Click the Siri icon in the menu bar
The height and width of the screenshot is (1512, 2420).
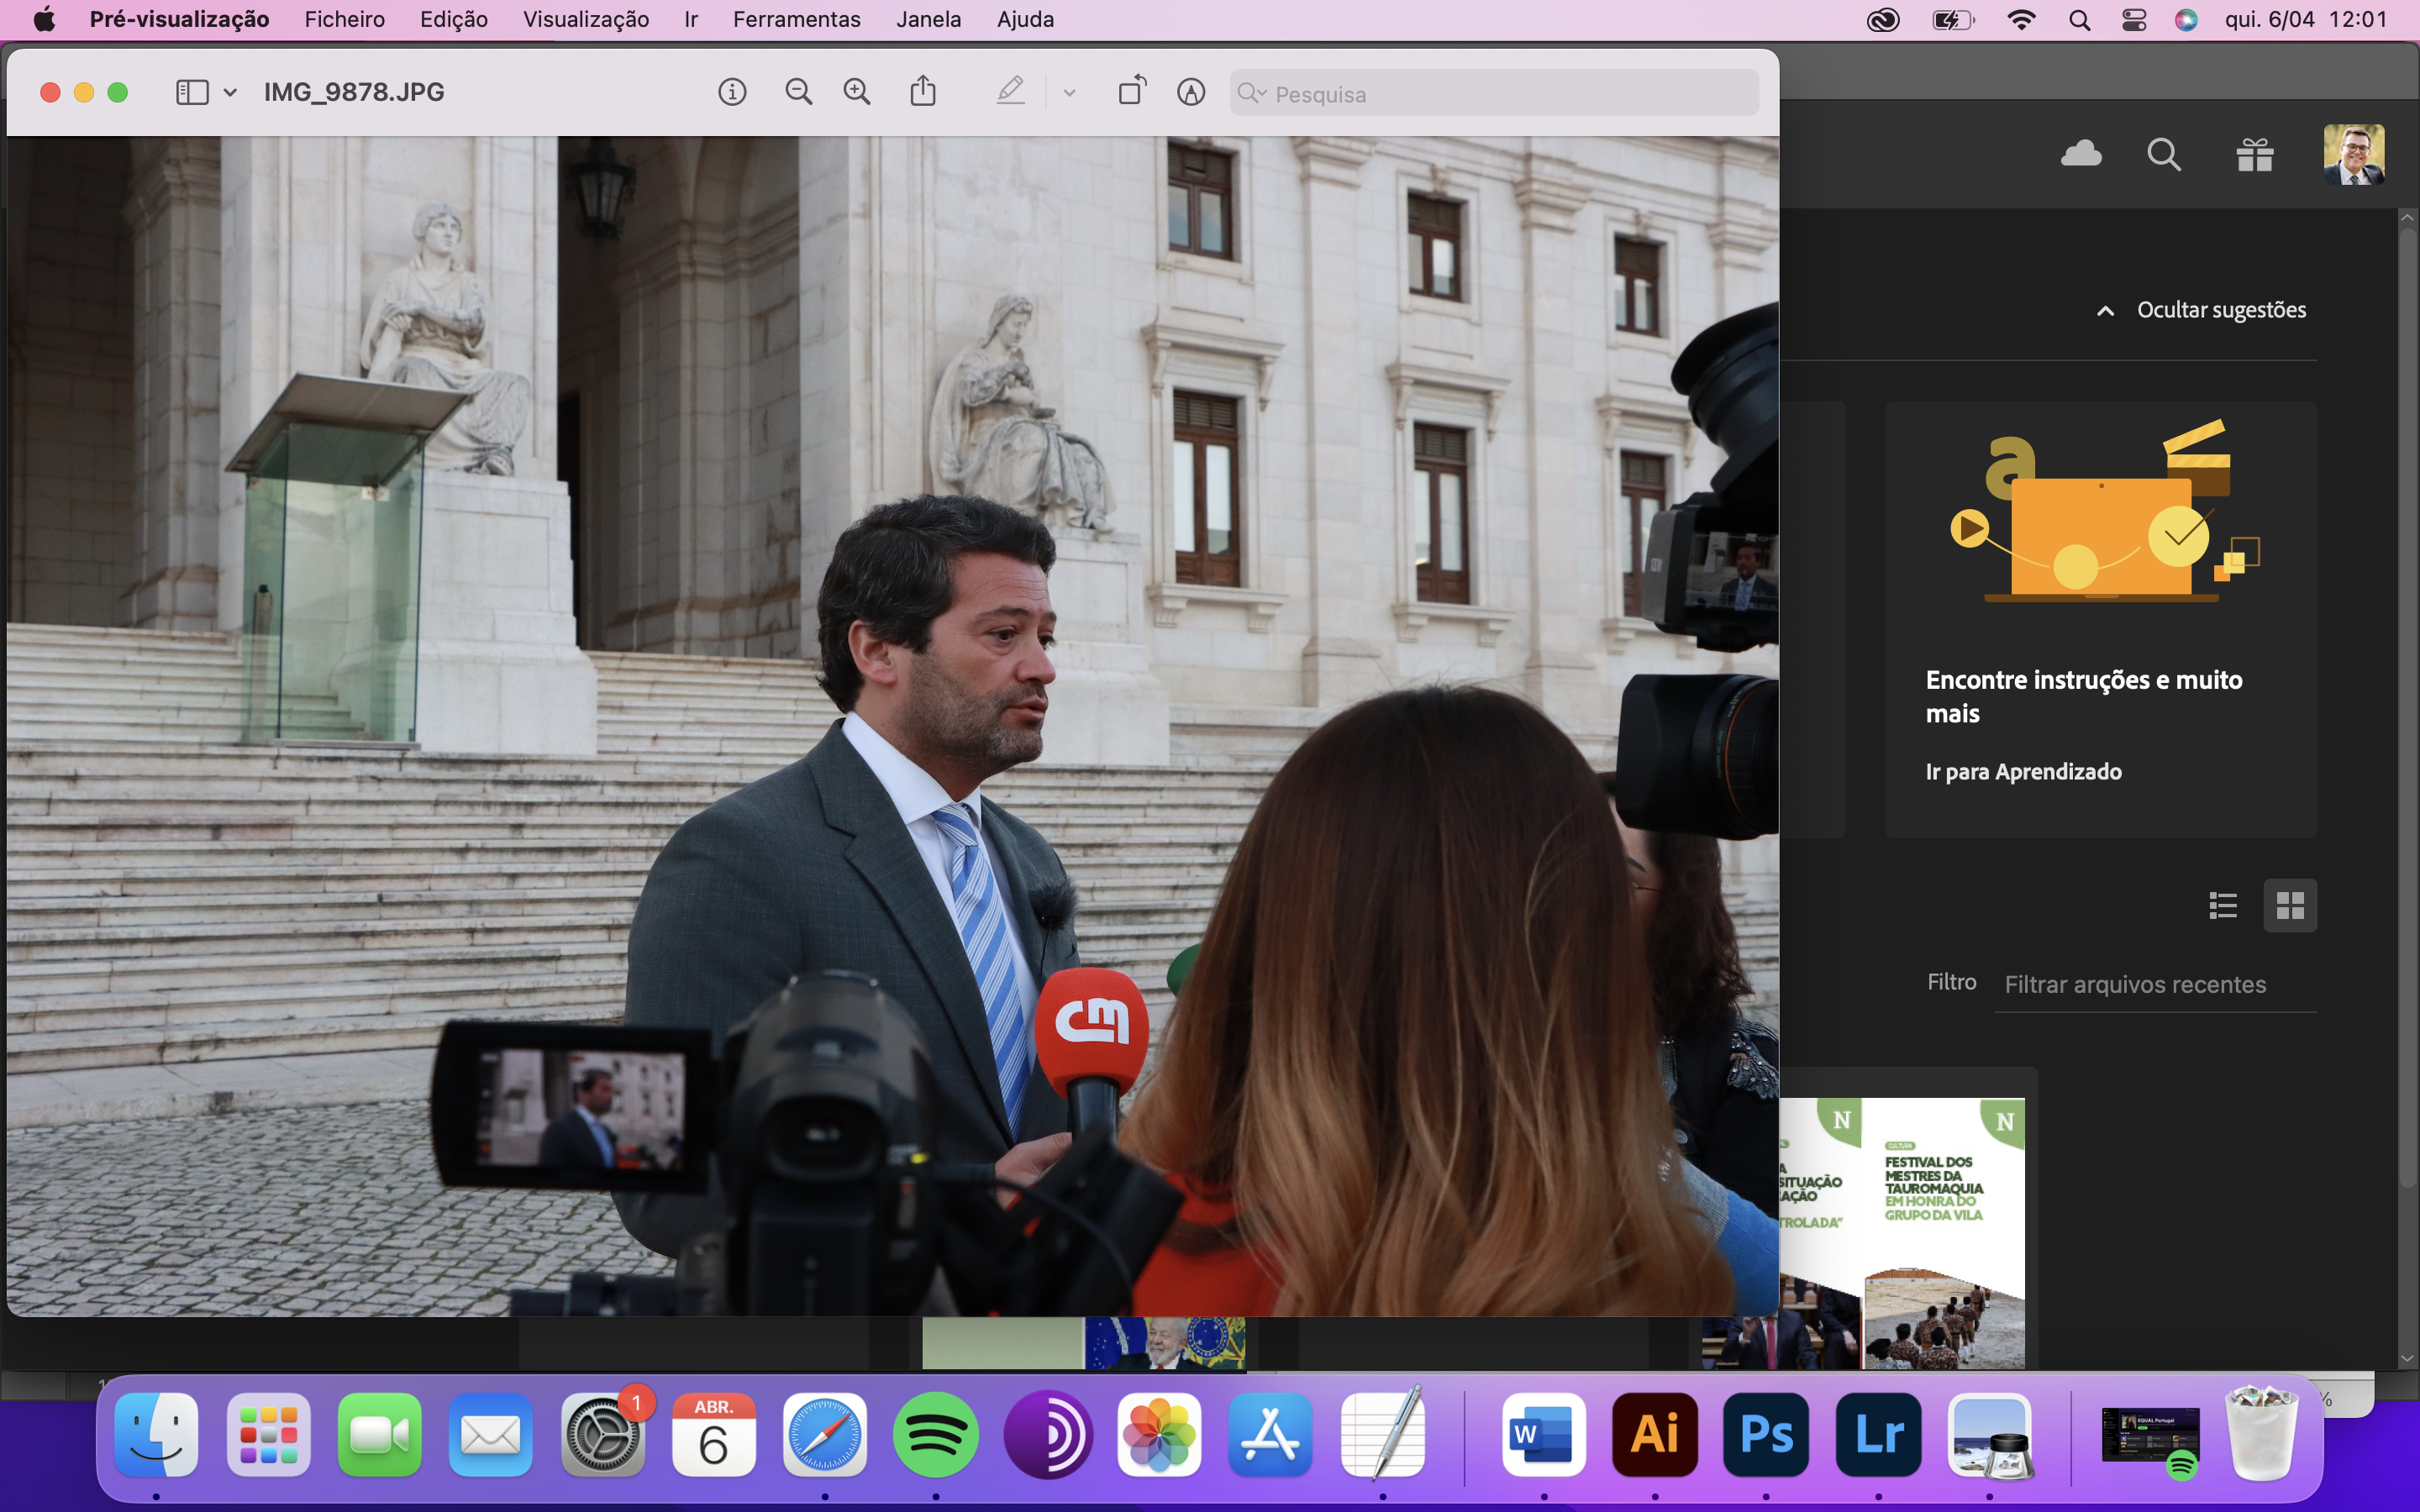[2186, 20]
